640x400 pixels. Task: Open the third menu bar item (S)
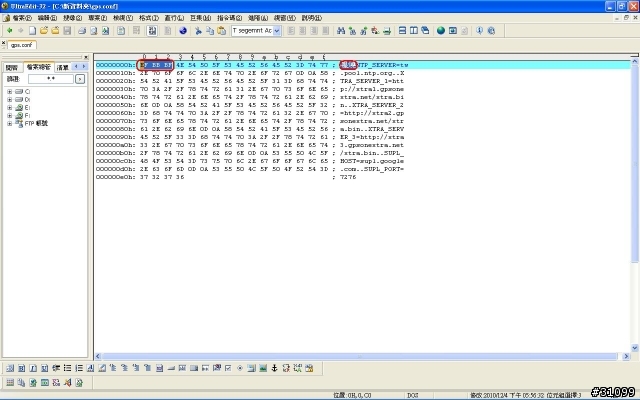pos(72,18)
